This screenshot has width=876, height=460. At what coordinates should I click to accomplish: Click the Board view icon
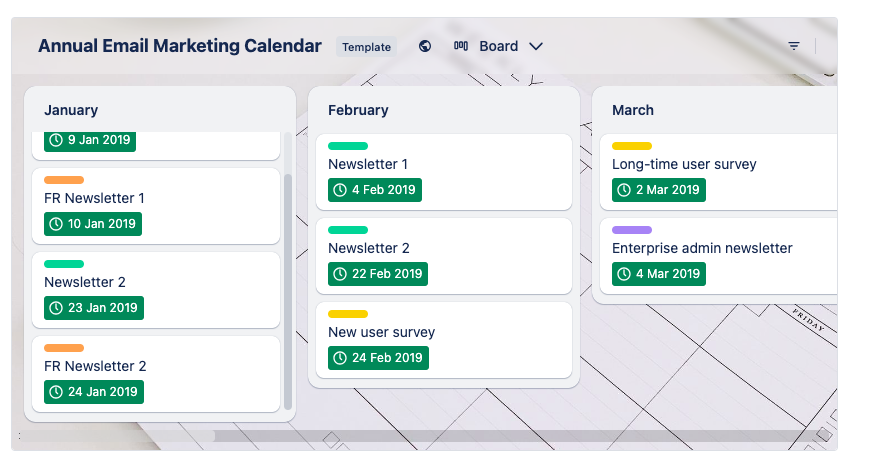[x=461, y=46]
